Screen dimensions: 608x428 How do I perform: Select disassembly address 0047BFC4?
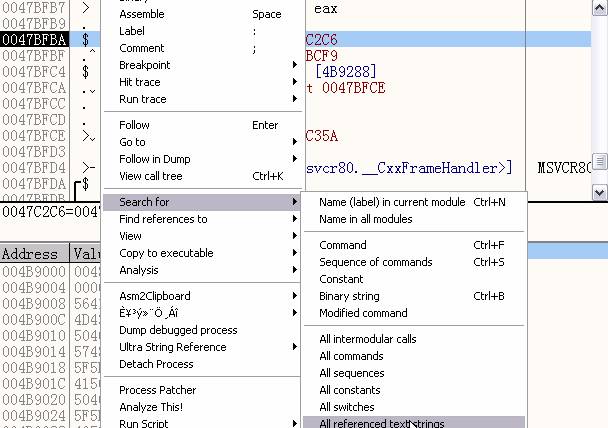pyautogui.click(x=34, y=72)
